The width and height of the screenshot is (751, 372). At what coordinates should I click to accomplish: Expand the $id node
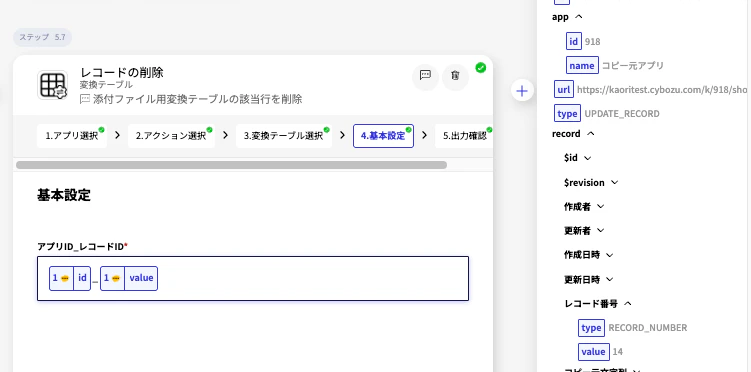tap(588, 158)
